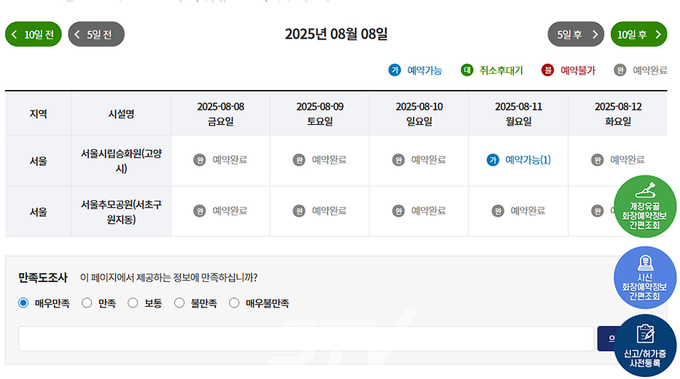Go back with 5일 전 button

tap(96, 34)
